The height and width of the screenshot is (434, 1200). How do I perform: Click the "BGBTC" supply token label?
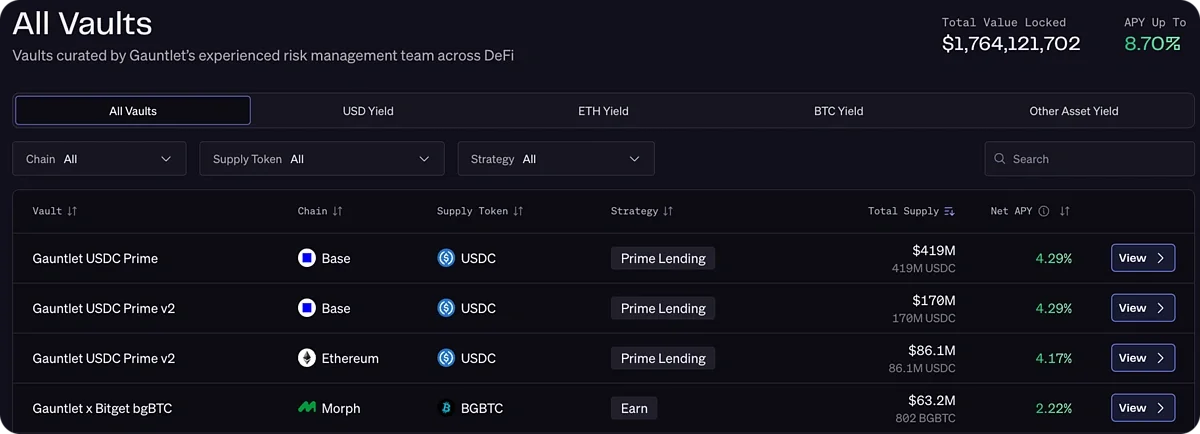pos(482,408)
